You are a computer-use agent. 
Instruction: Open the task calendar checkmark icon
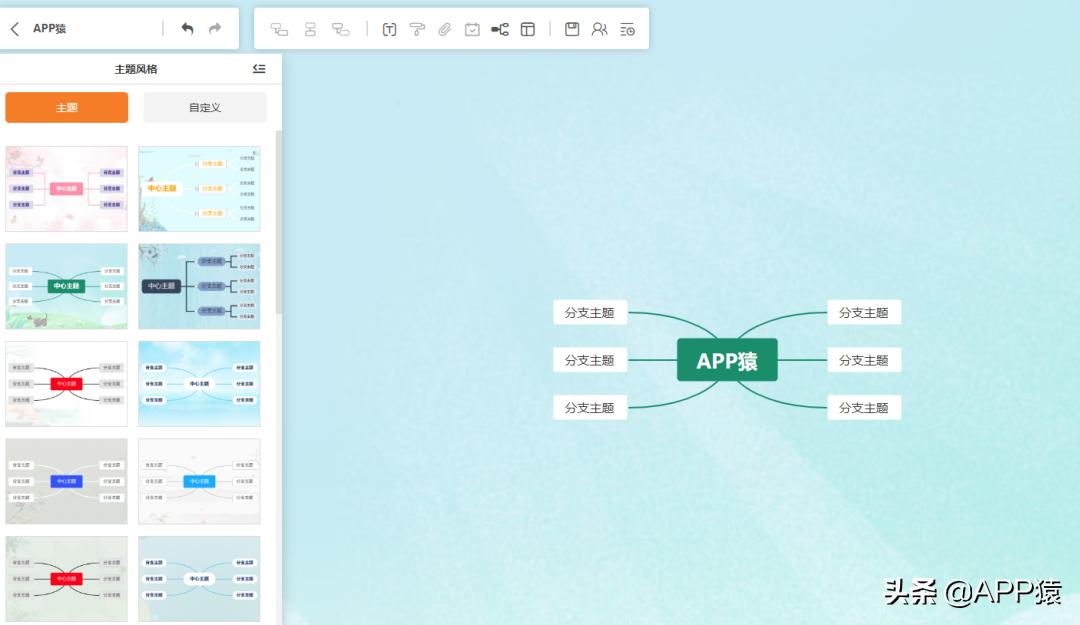pos(472,29)
